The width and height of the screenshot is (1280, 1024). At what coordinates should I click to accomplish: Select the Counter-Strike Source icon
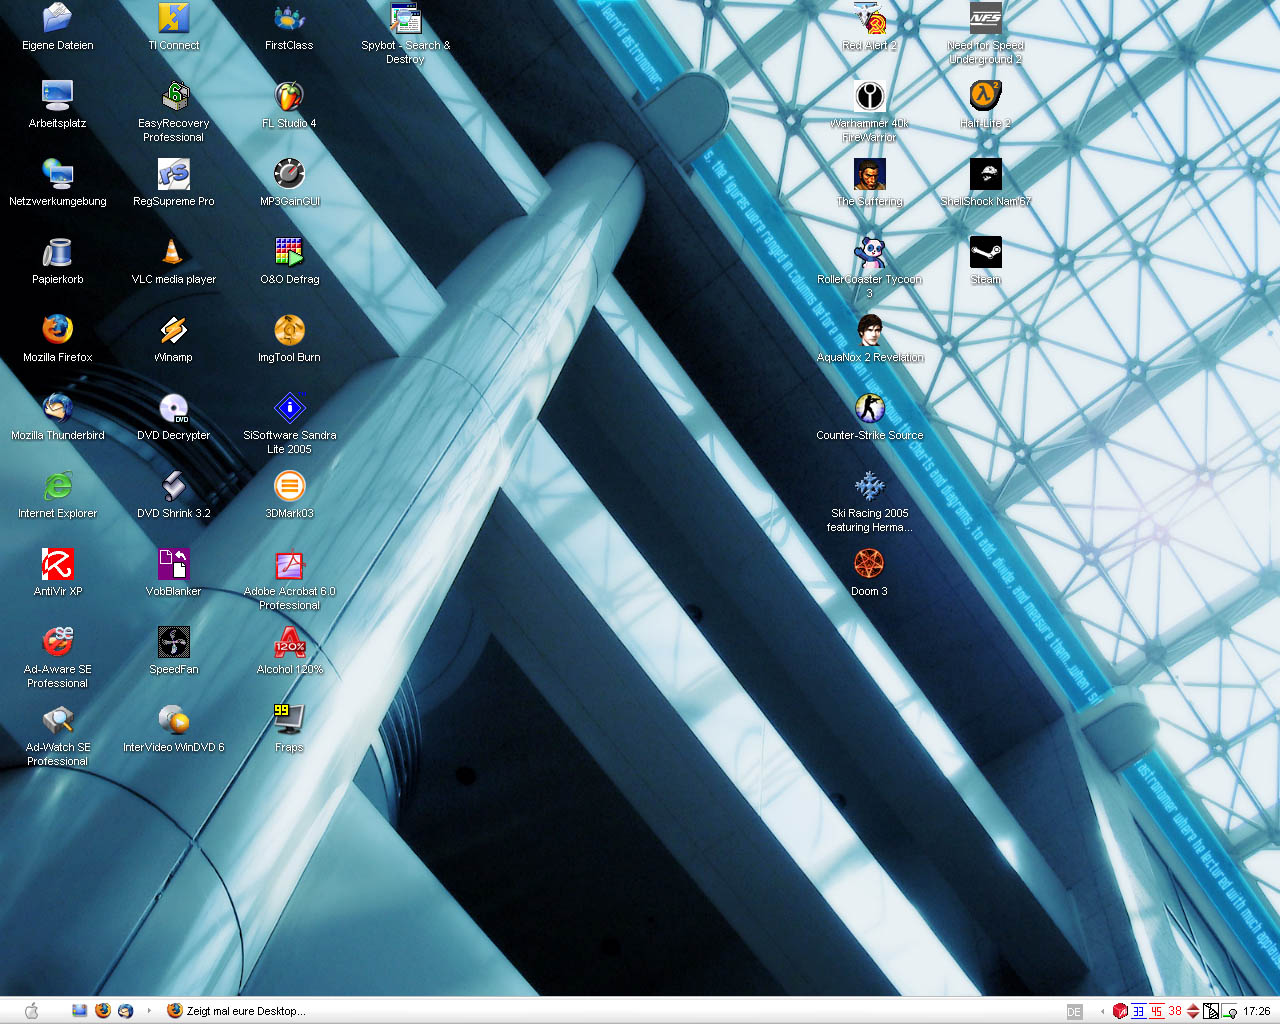point(870,408)
